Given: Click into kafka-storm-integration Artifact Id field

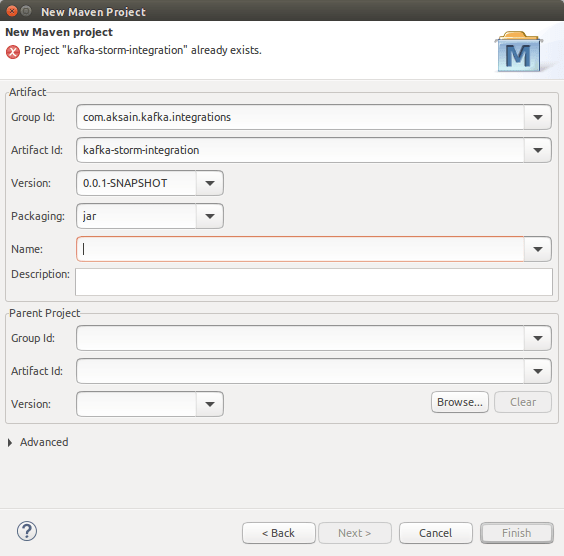Looking at the screenshot, I should click(300, 150).
